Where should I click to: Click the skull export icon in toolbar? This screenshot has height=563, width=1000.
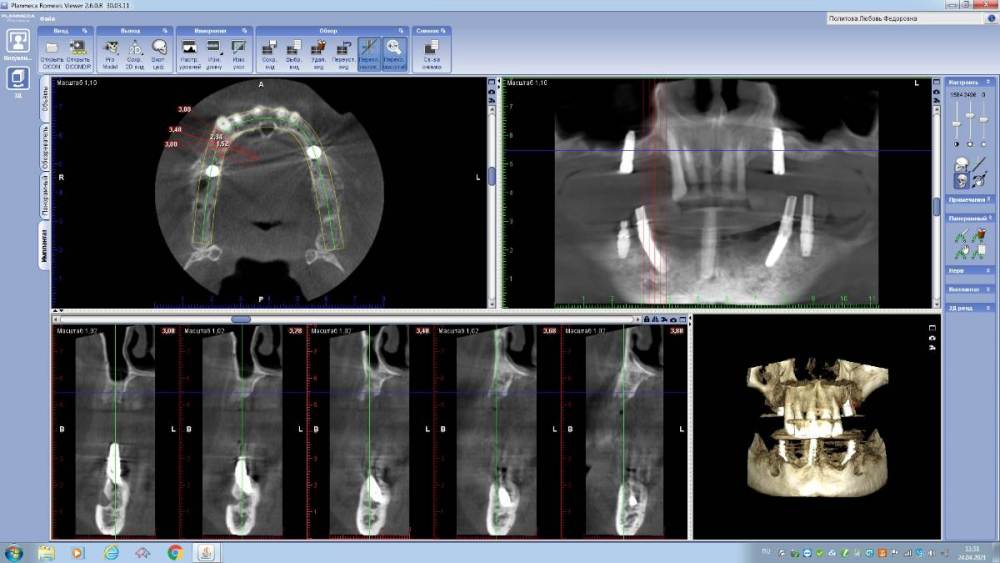[158, 48]
